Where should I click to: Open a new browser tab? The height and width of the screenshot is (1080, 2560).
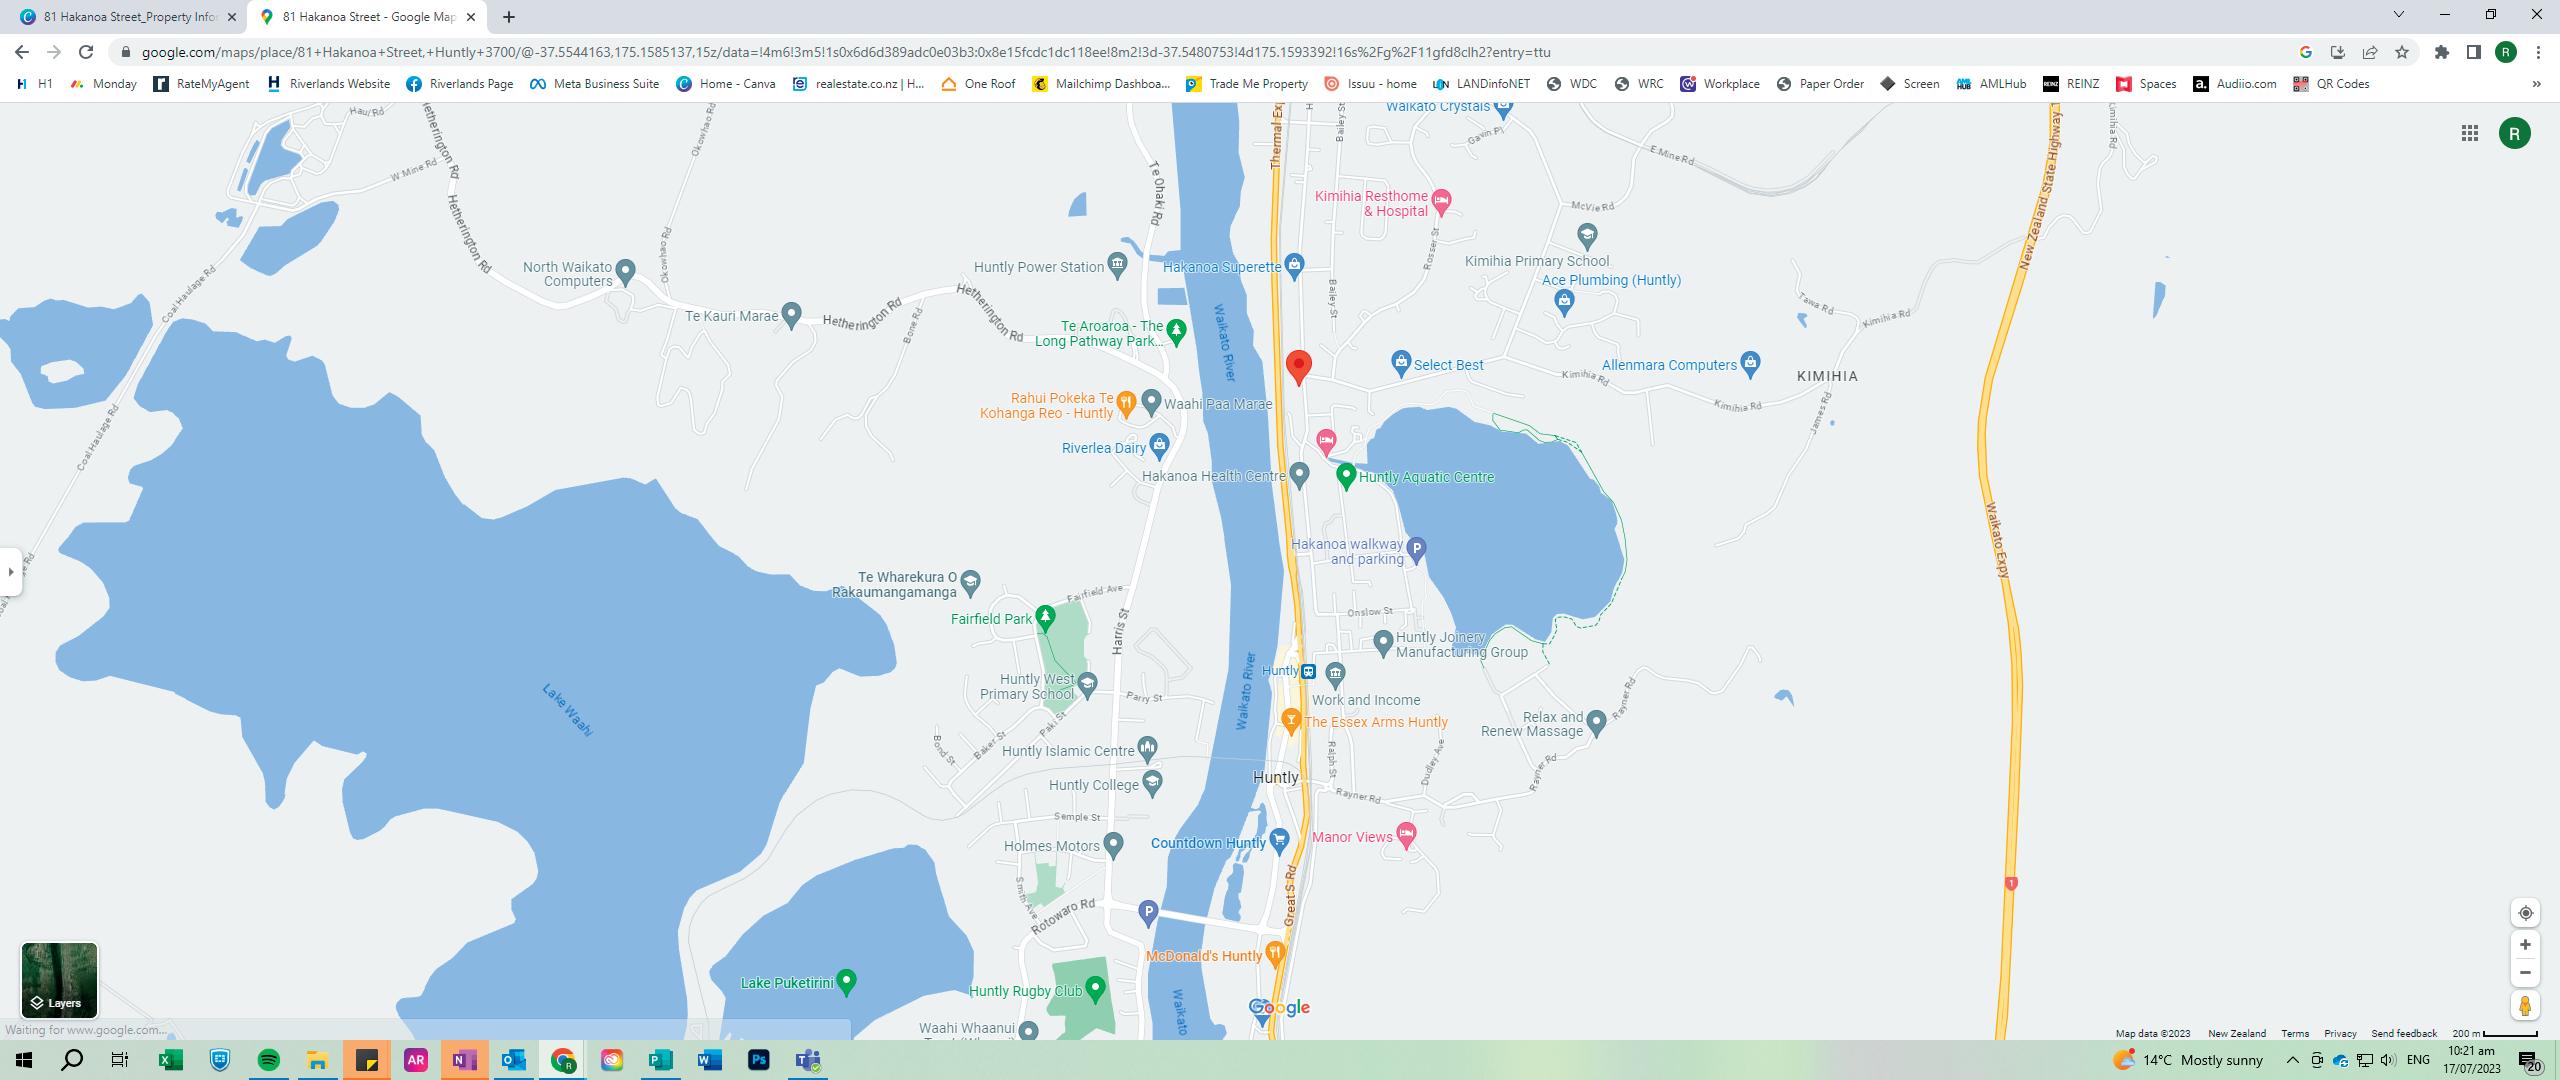click(x=509, y=17)
